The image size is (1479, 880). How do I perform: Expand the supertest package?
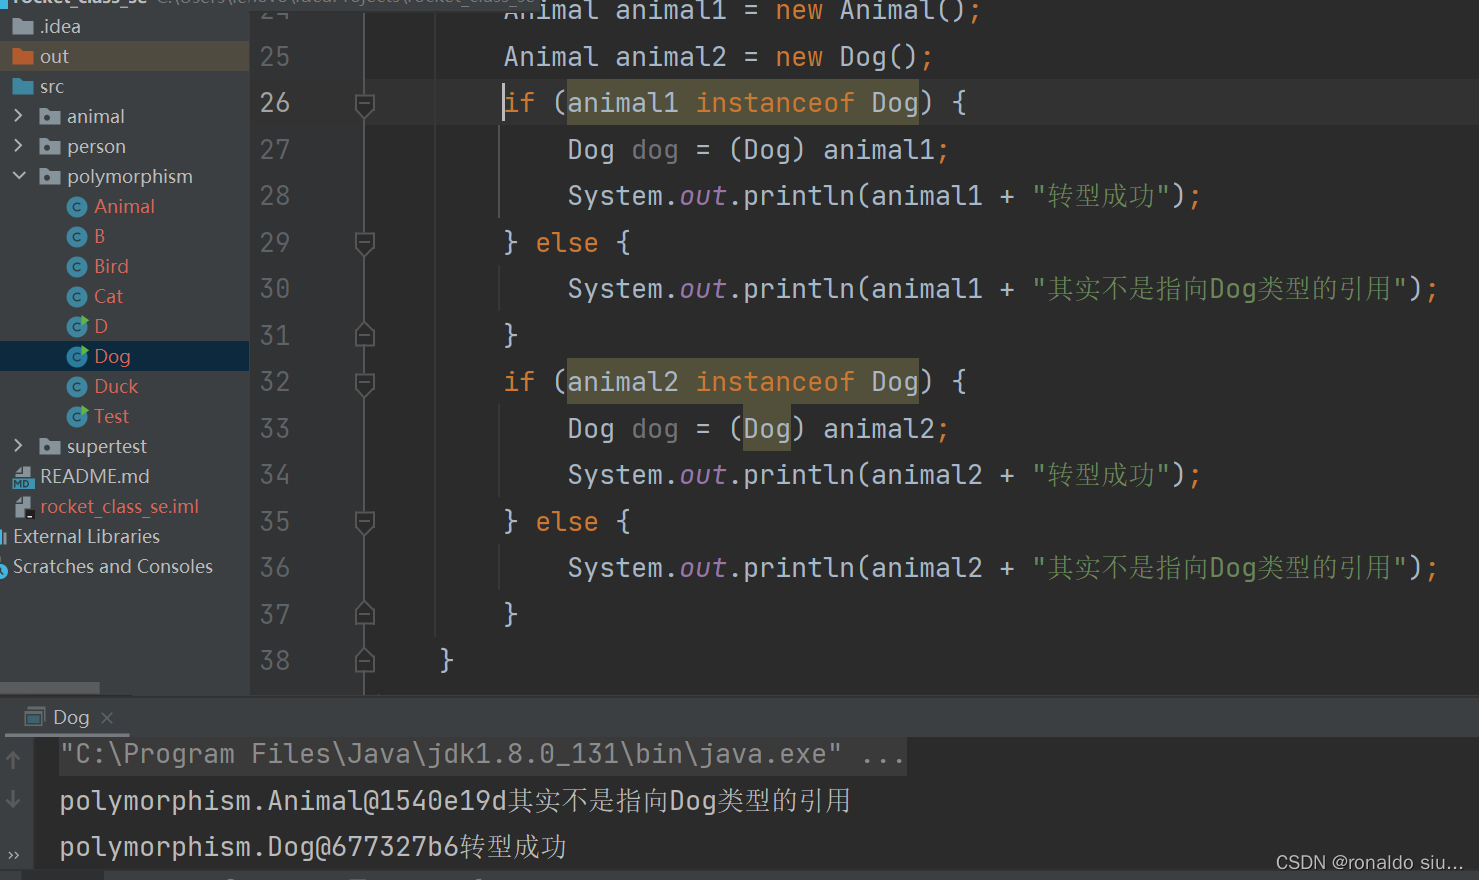coord(18,446)
